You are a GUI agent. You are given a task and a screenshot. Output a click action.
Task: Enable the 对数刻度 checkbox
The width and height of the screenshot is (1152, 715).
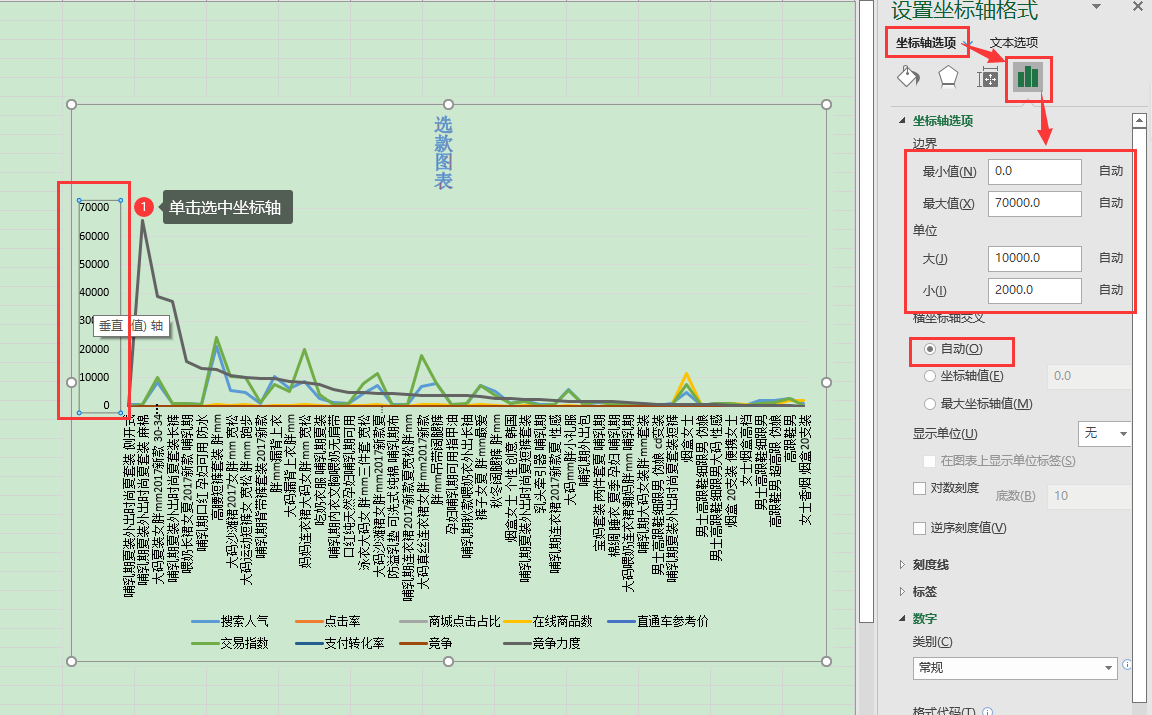[x=920, y=488]
